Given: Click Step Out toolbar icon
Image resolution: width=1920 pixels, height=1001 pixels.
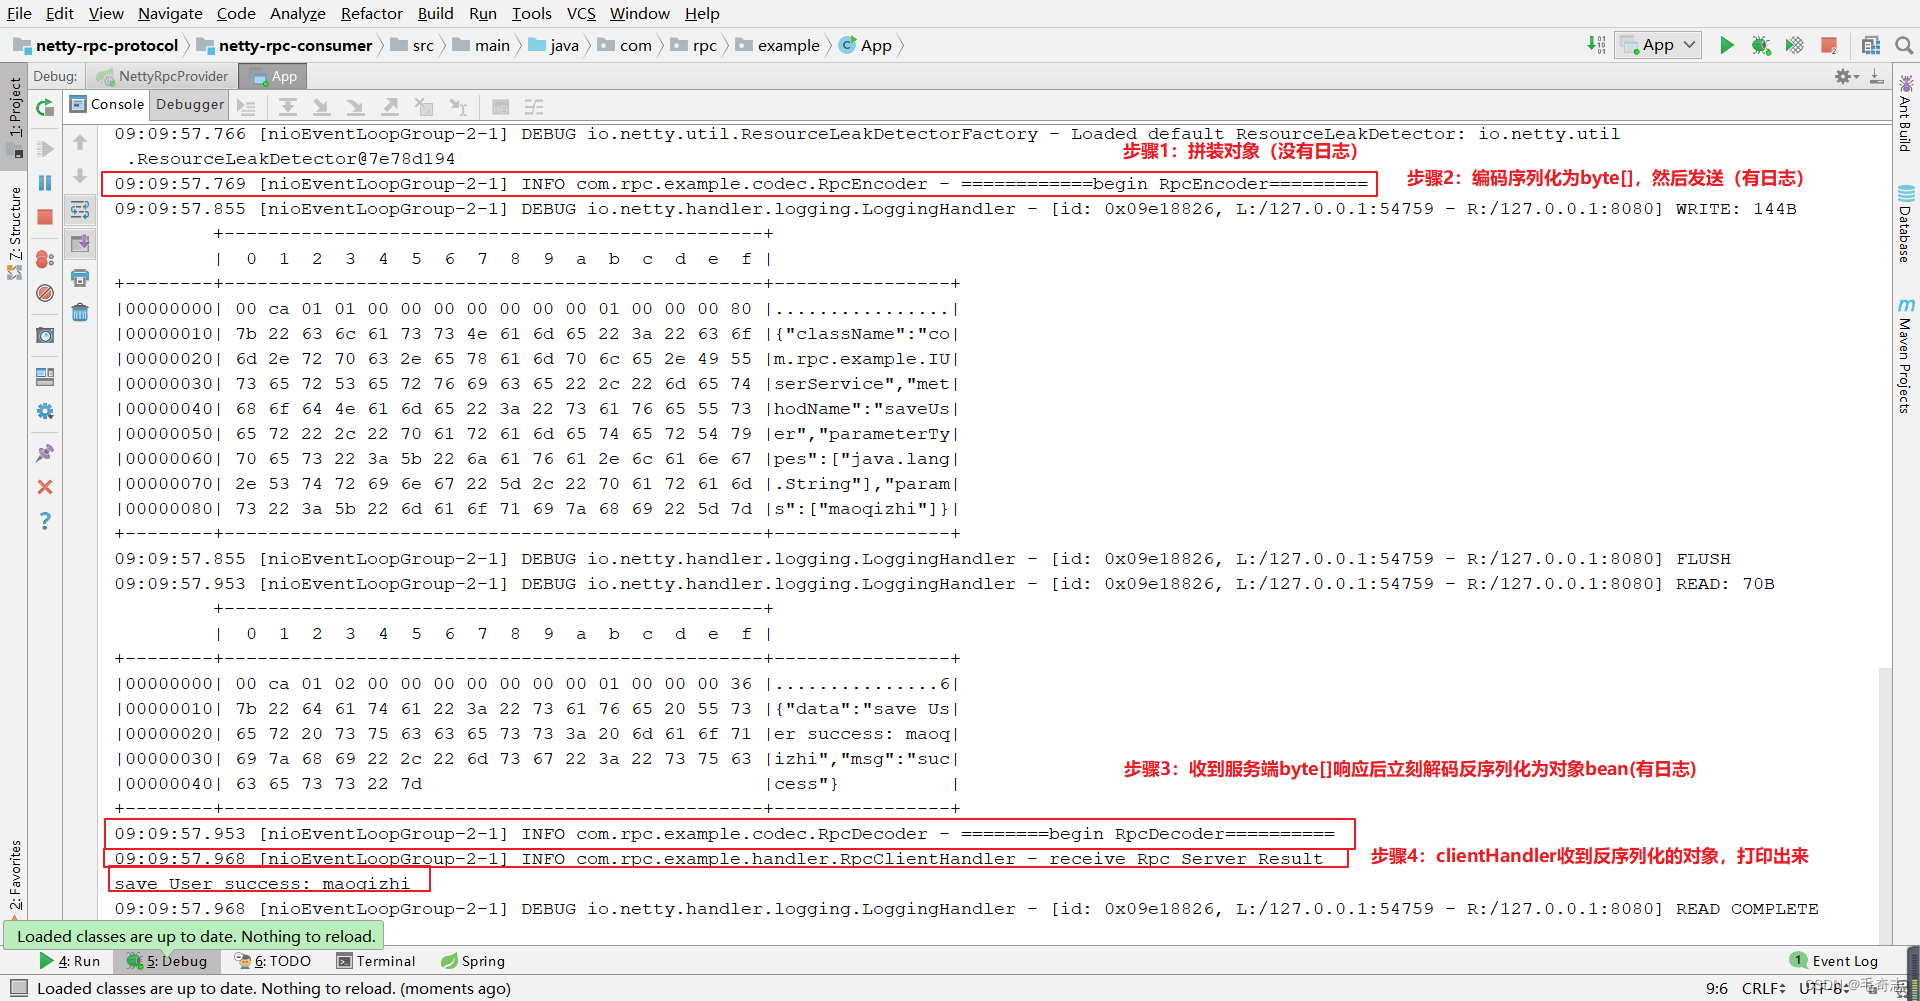Looking at the screenshot, I should point(390,107).
